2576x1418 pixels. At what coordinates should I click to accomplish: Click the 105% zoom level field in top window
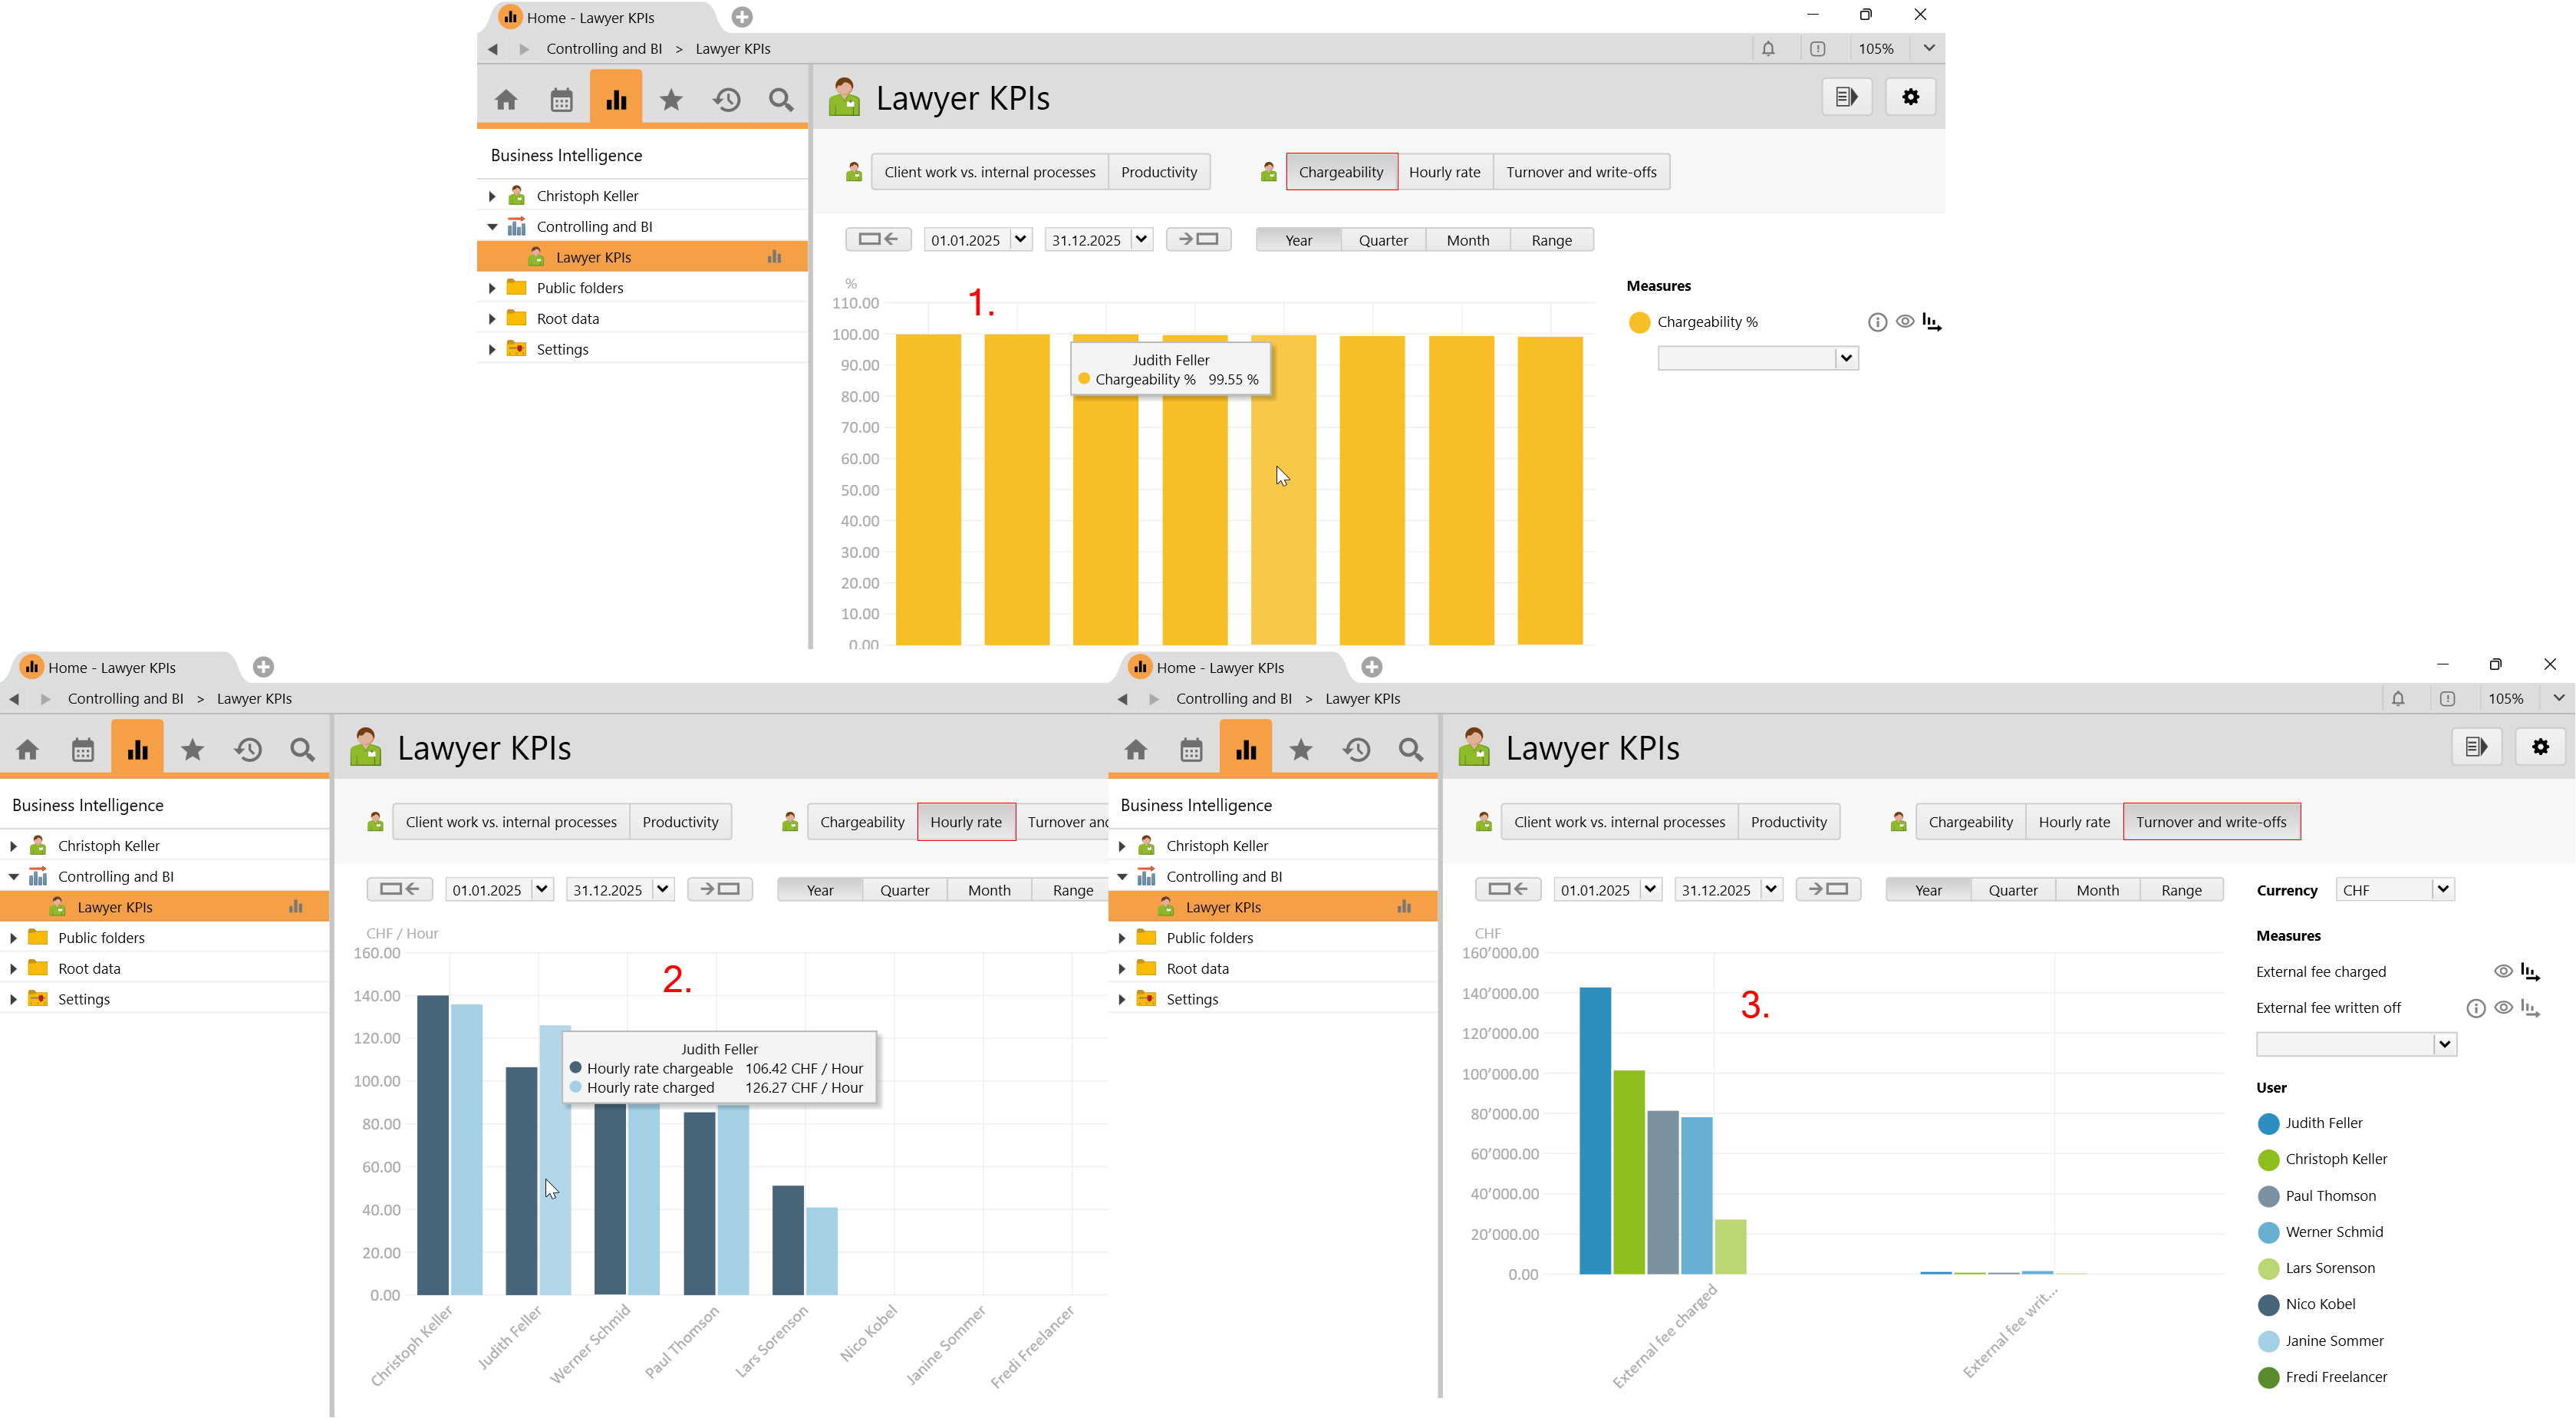[1875, 48]
